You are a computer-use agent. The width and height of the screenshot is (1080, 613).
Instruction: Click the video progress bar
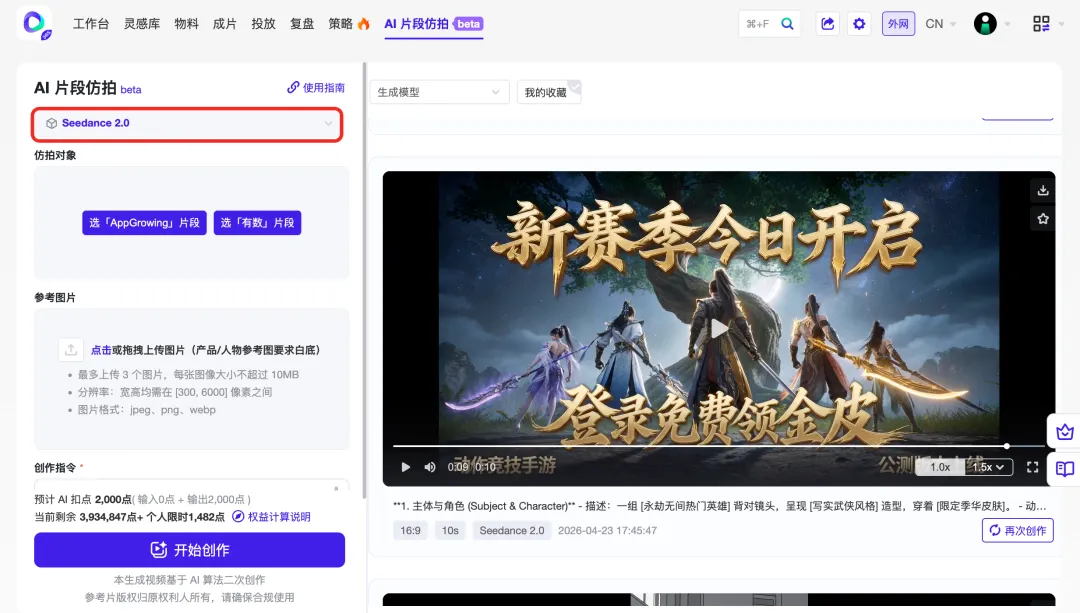click(700, 446)
